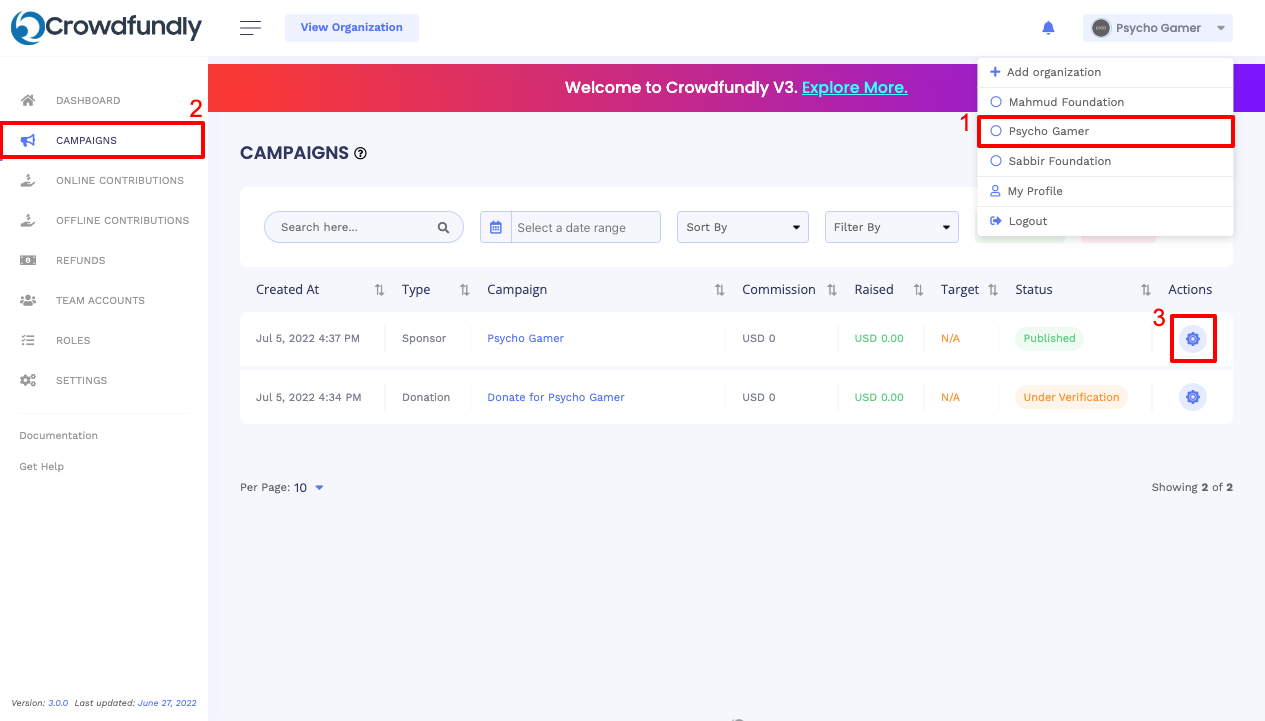This screenshot has width=1265, height=721.
Task: Open actions gear for Donate for Psycho Gamer
Action: (1193, 397)
